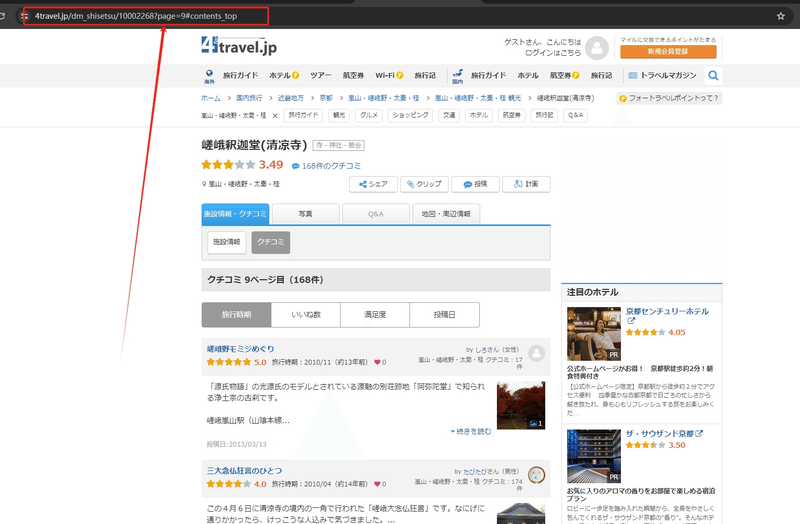Remove the 嵐山・嵯峨野 area filter with X

pyautogui.click(x=275, y=116)
